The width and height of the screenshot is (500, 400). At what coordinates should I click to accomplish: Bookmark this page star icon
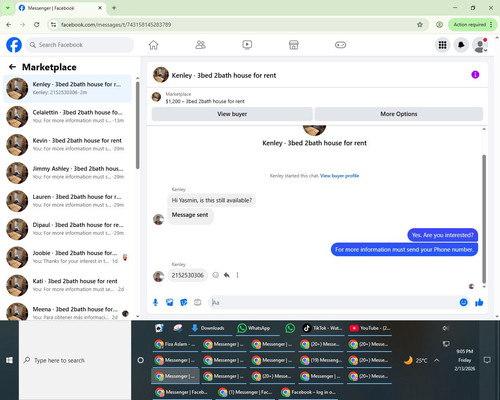[x=420, y=24]
